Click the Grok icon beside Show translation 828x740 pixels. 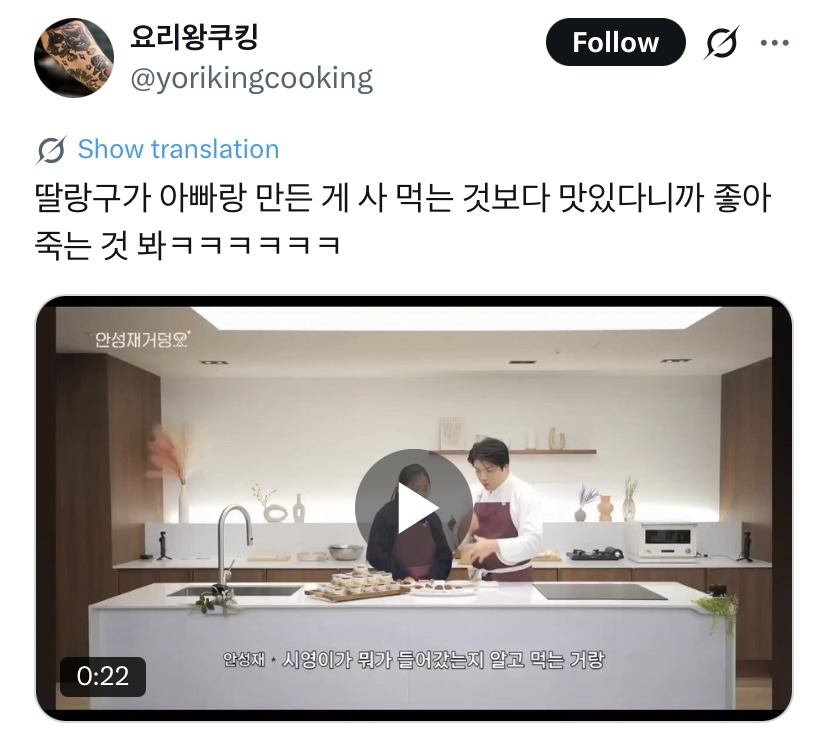coord(51,149)
